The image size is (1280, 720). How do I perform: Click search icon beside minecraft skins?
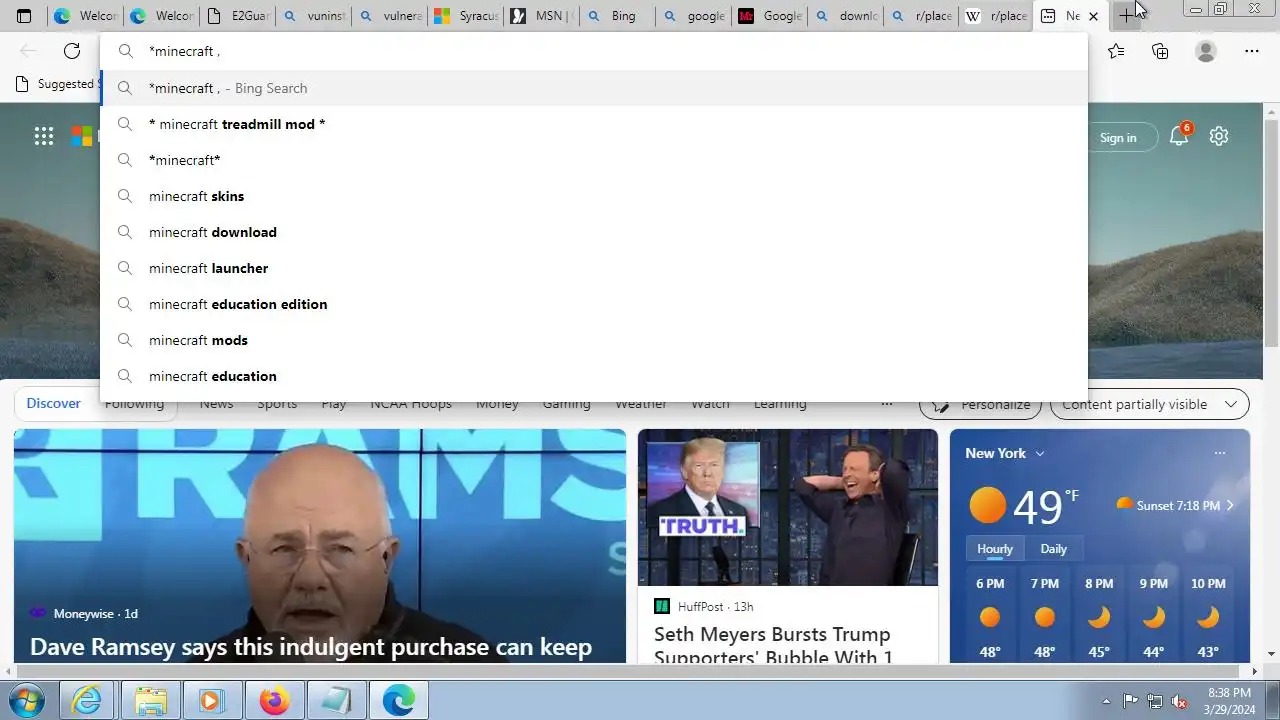coord(125,196)
